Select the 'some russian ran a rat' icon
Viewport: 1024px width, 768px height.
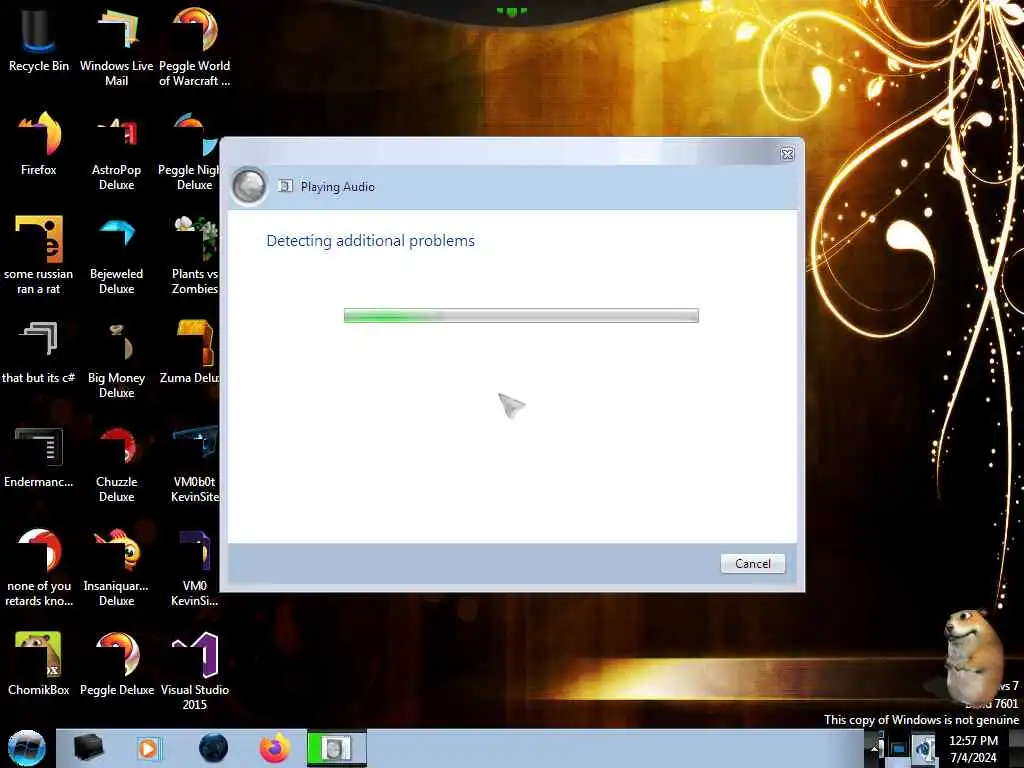(39, 255)
